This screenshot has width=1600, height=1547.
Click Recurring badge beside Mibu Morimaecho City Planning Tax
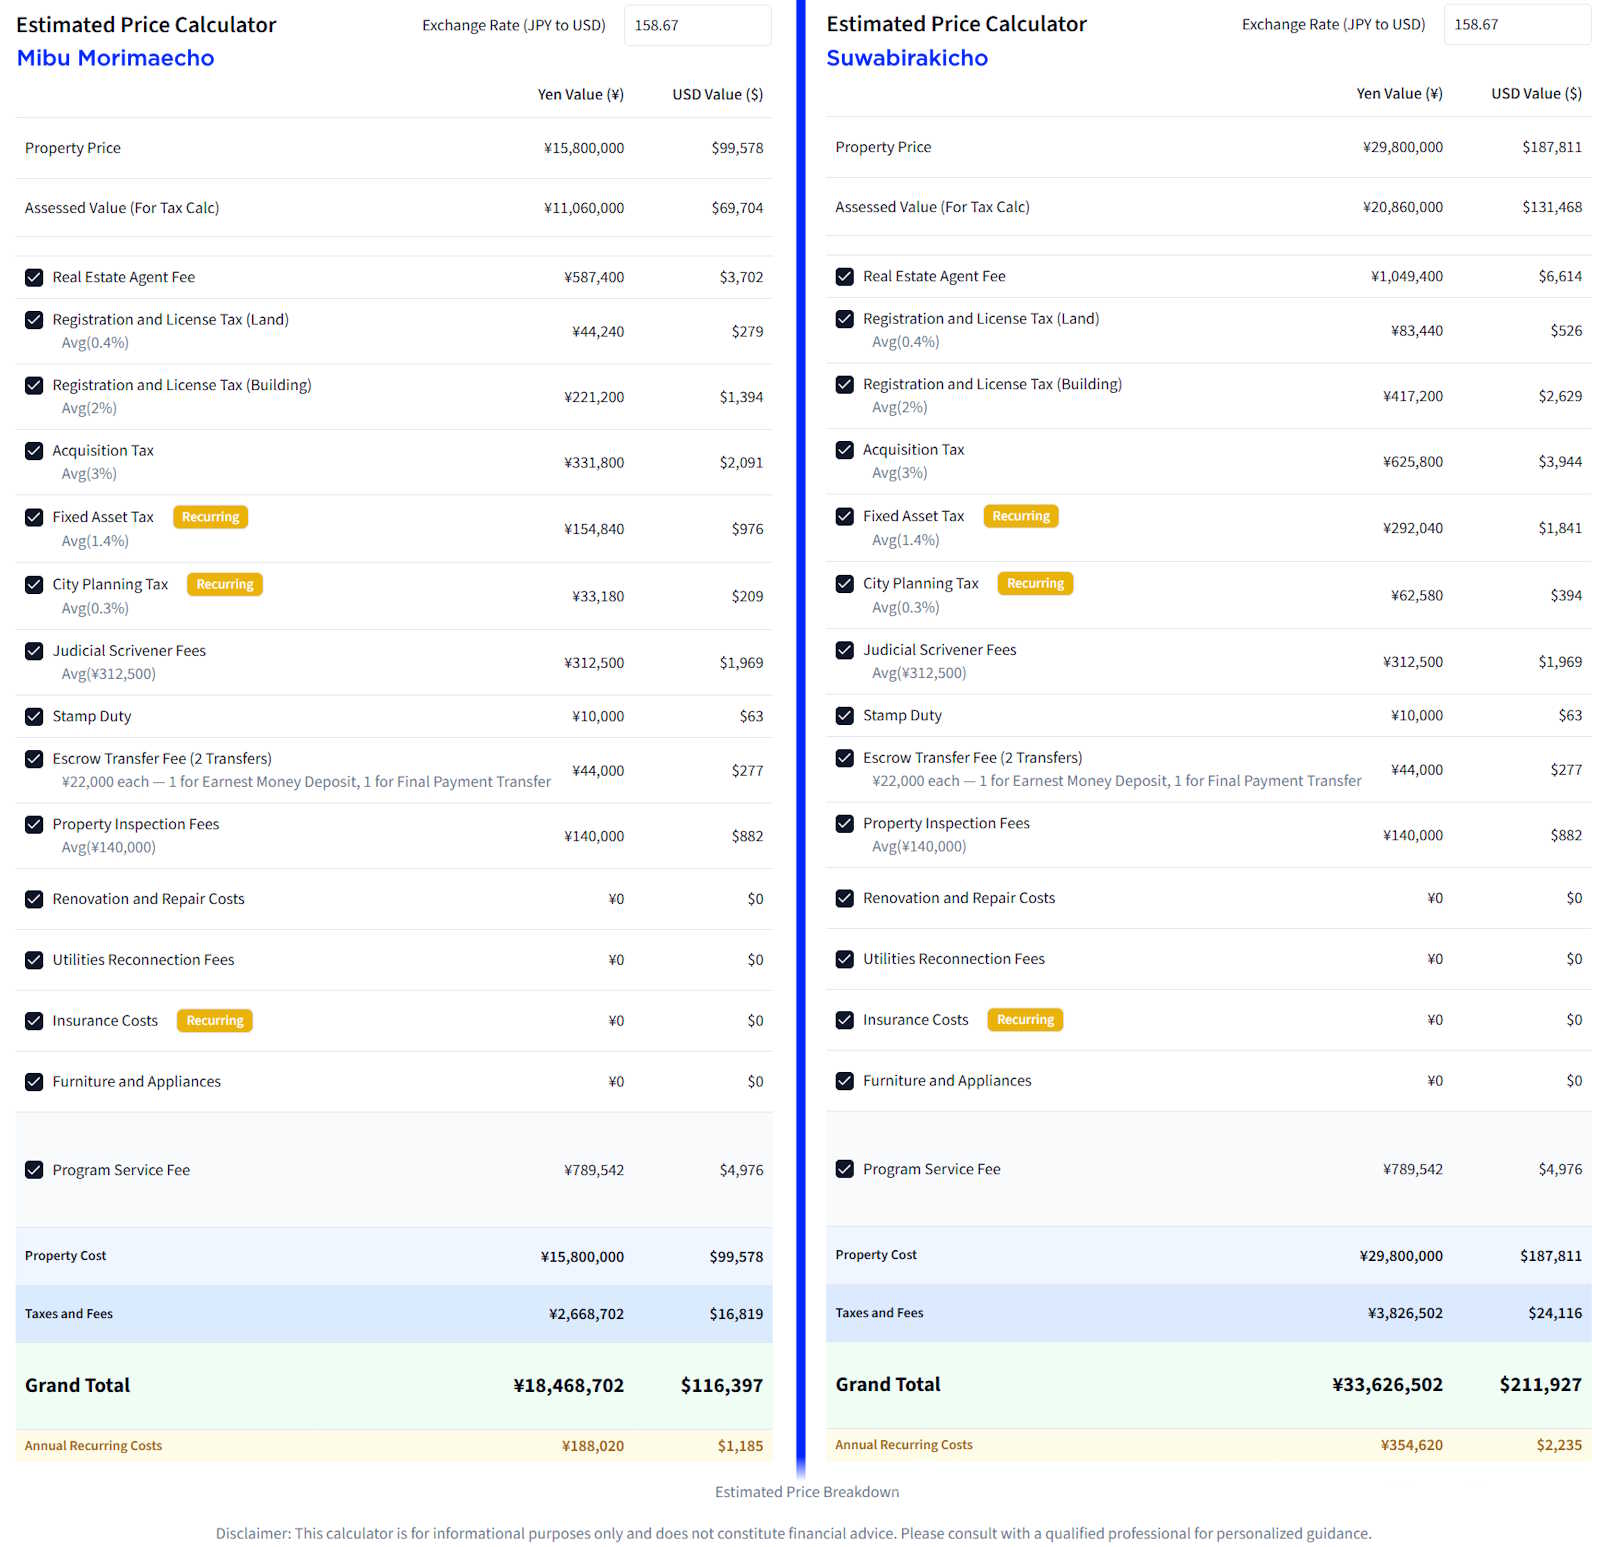click(x=224, y=584)
